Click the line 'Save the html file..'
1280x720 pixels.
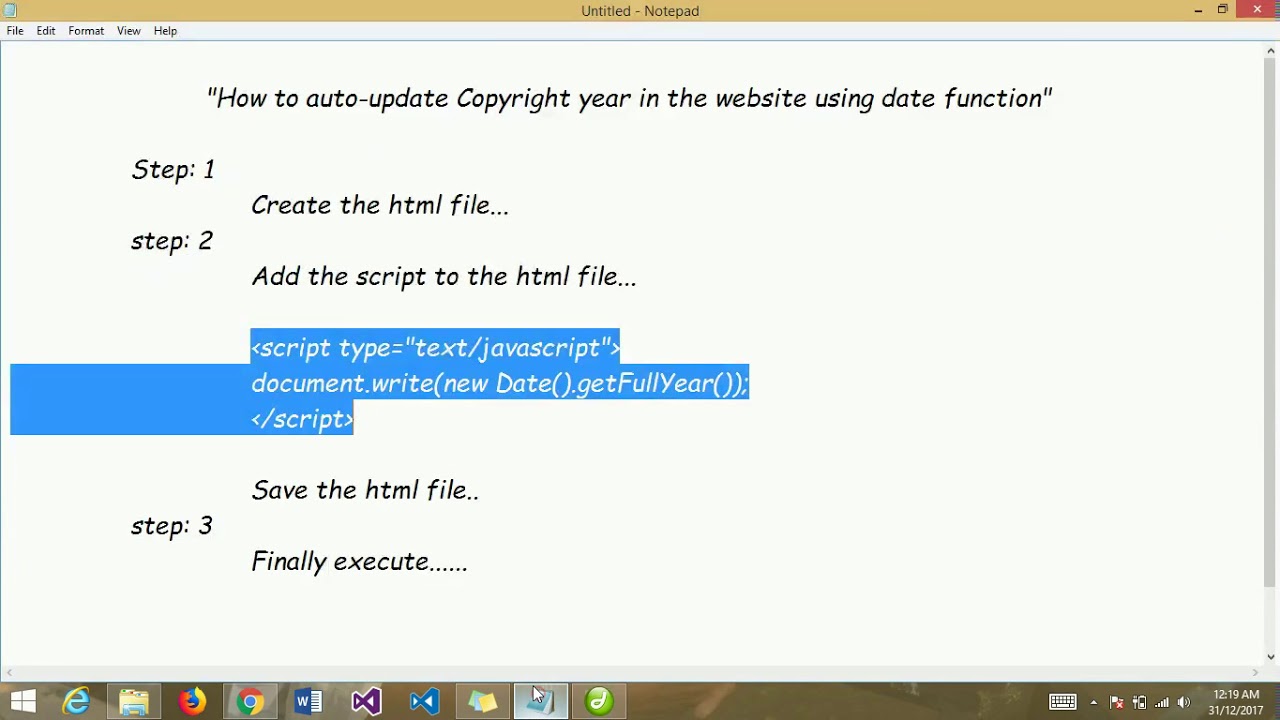[x=365, y=490]
